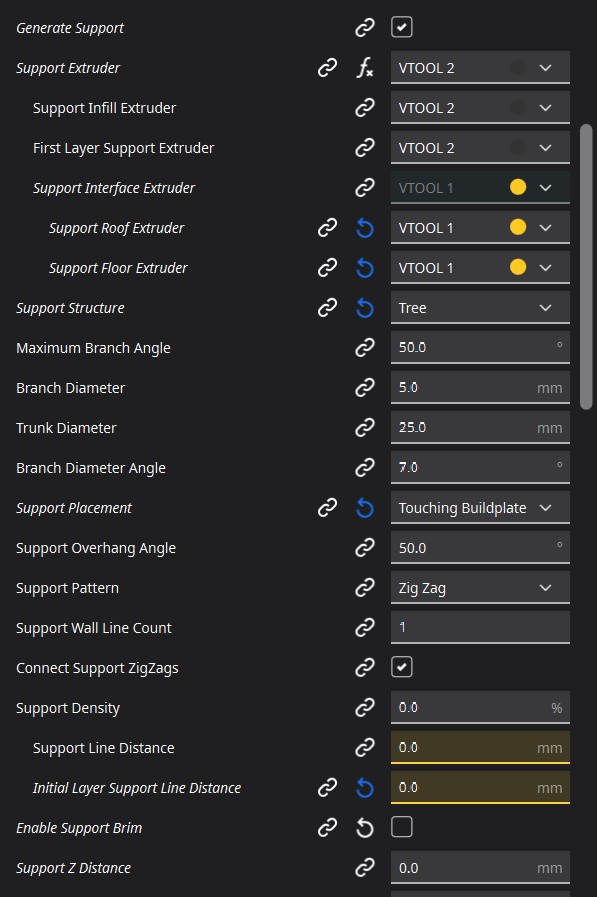
Task: Click link icon for Support Z Distance
Action: 364,868
